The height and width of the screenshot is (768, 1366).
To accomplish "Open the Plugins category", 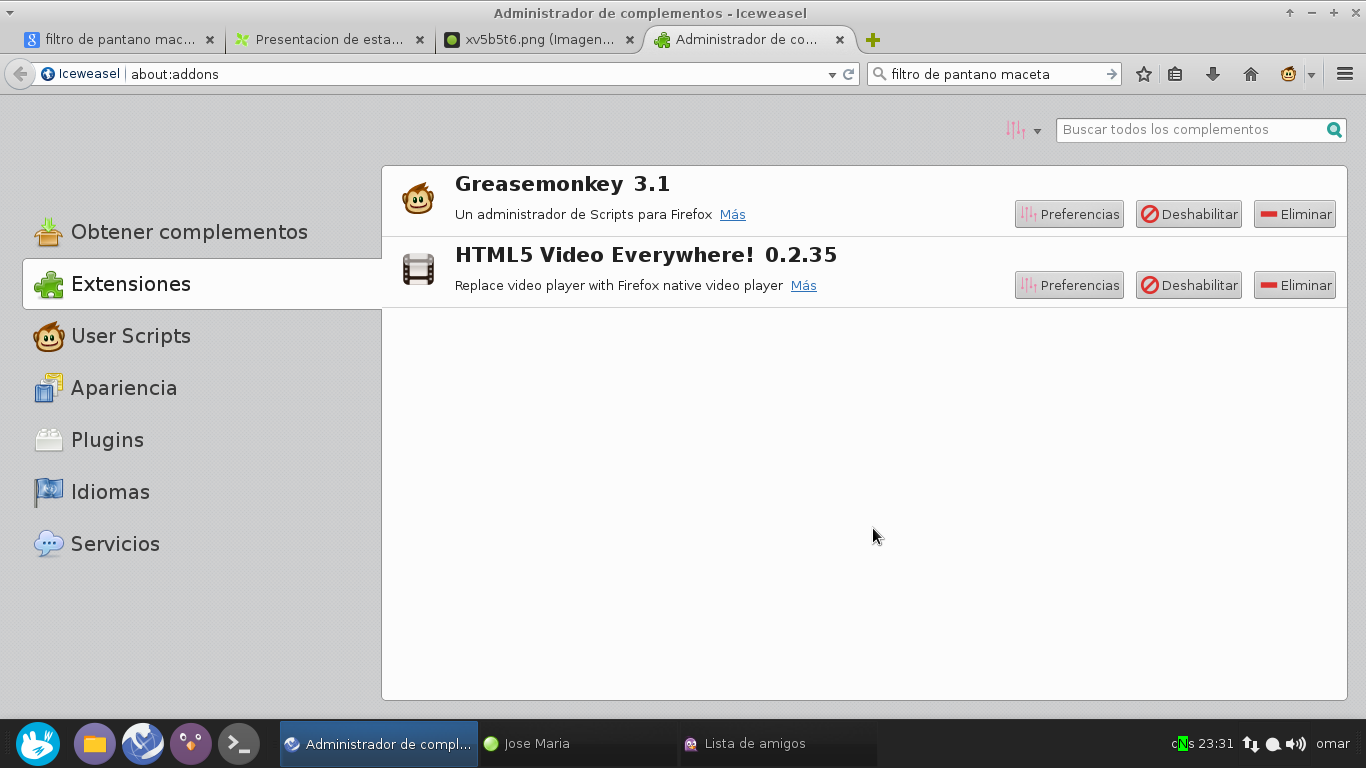I will 202,440.
